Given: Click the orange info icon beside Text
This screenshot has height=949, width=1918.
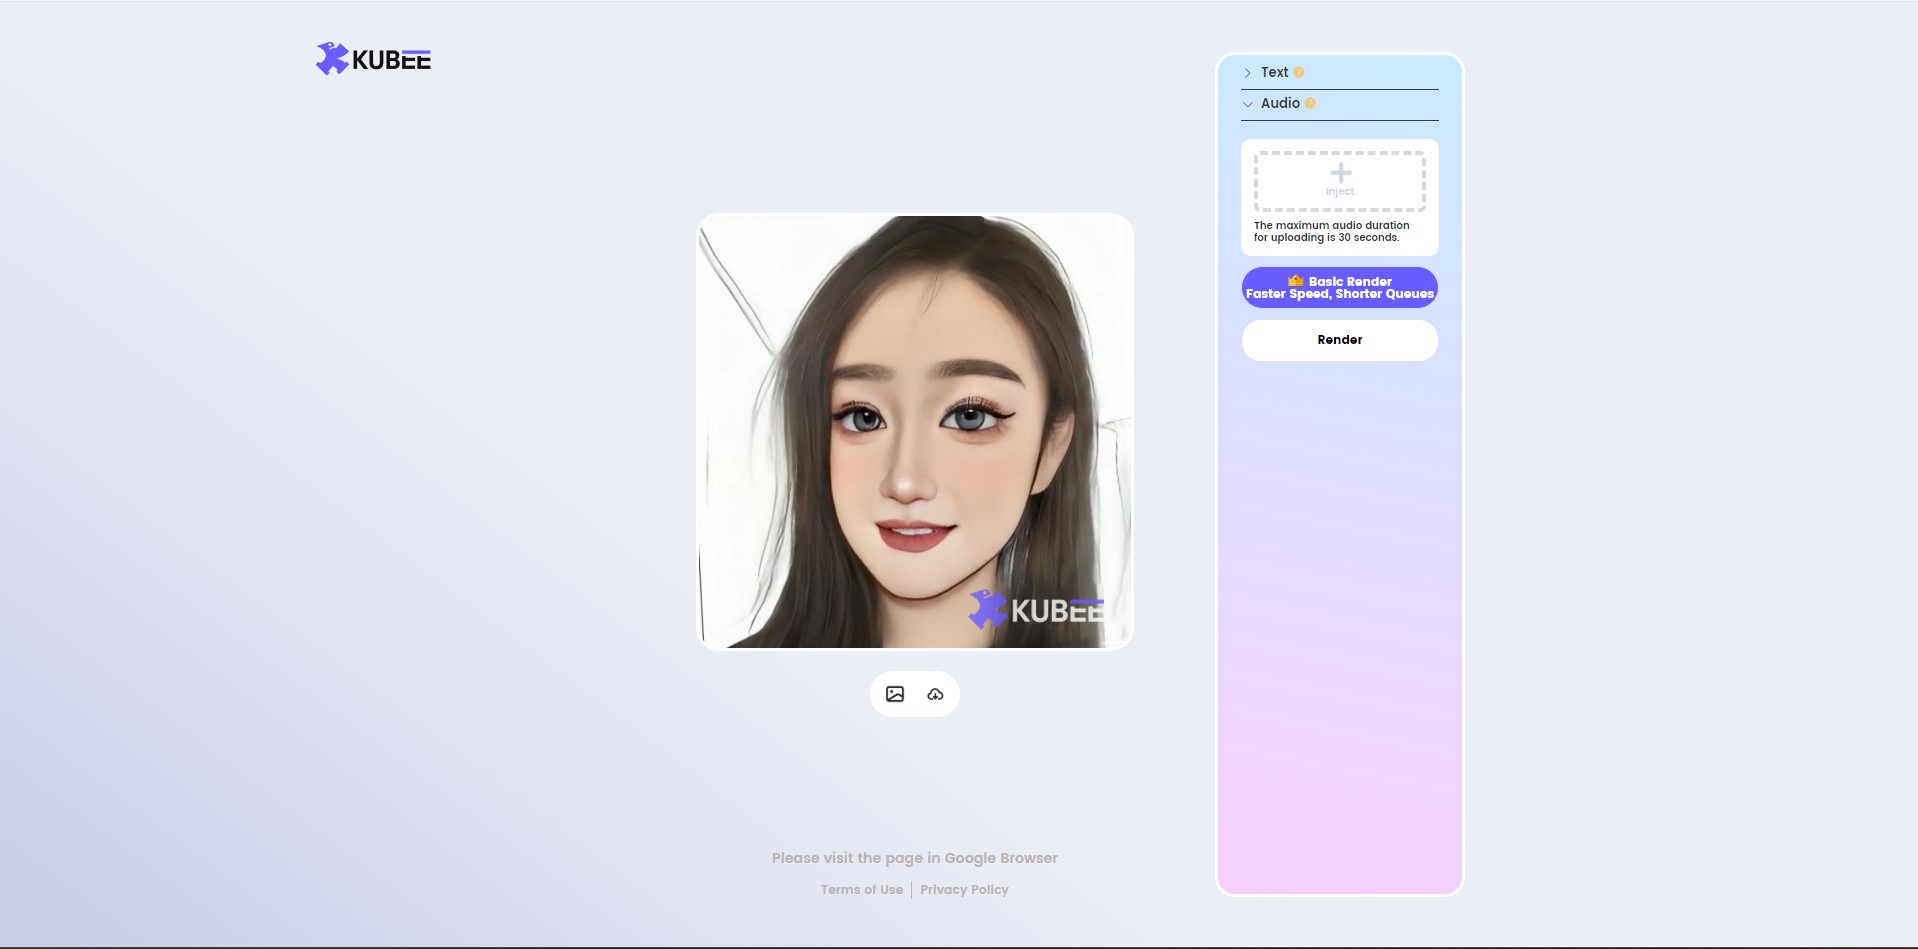Looking at the screenshot, I should 1298,72.
